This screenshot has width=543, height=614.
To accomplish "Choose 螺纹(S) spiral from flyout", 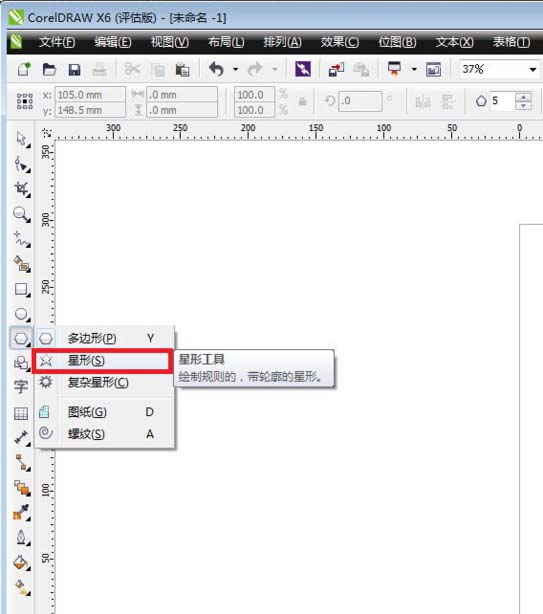I will [x=104, y=434].
